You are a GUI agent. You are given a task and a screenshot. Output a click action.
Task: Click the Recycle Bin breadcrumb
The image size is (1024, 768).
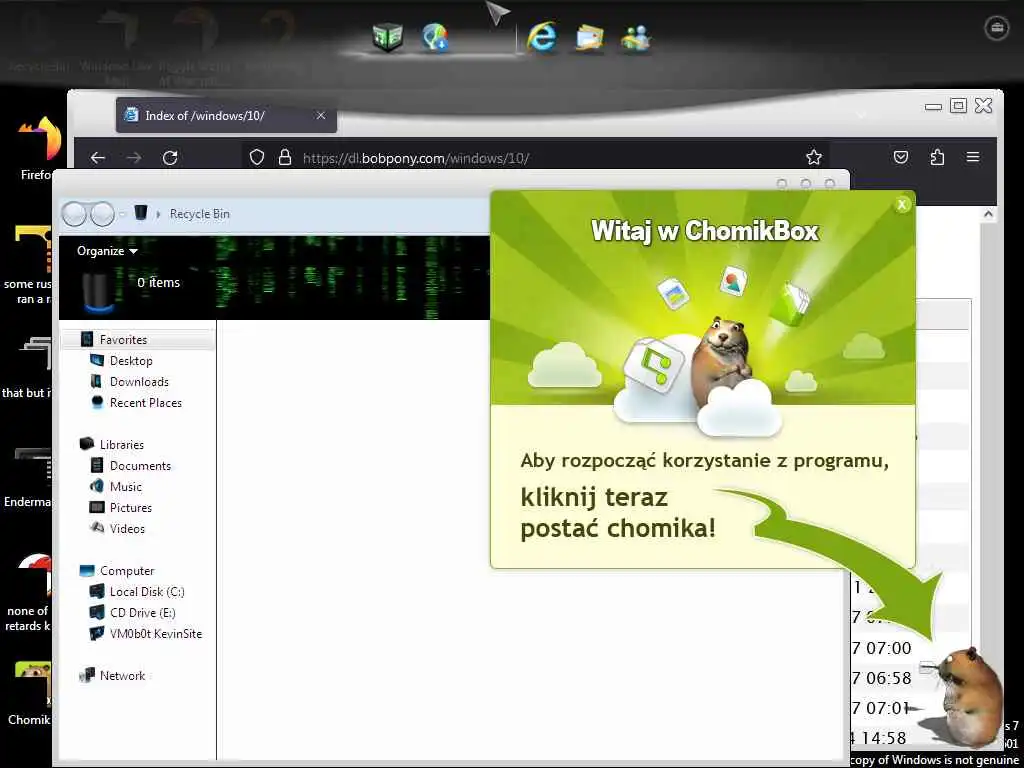pos(199,214)
